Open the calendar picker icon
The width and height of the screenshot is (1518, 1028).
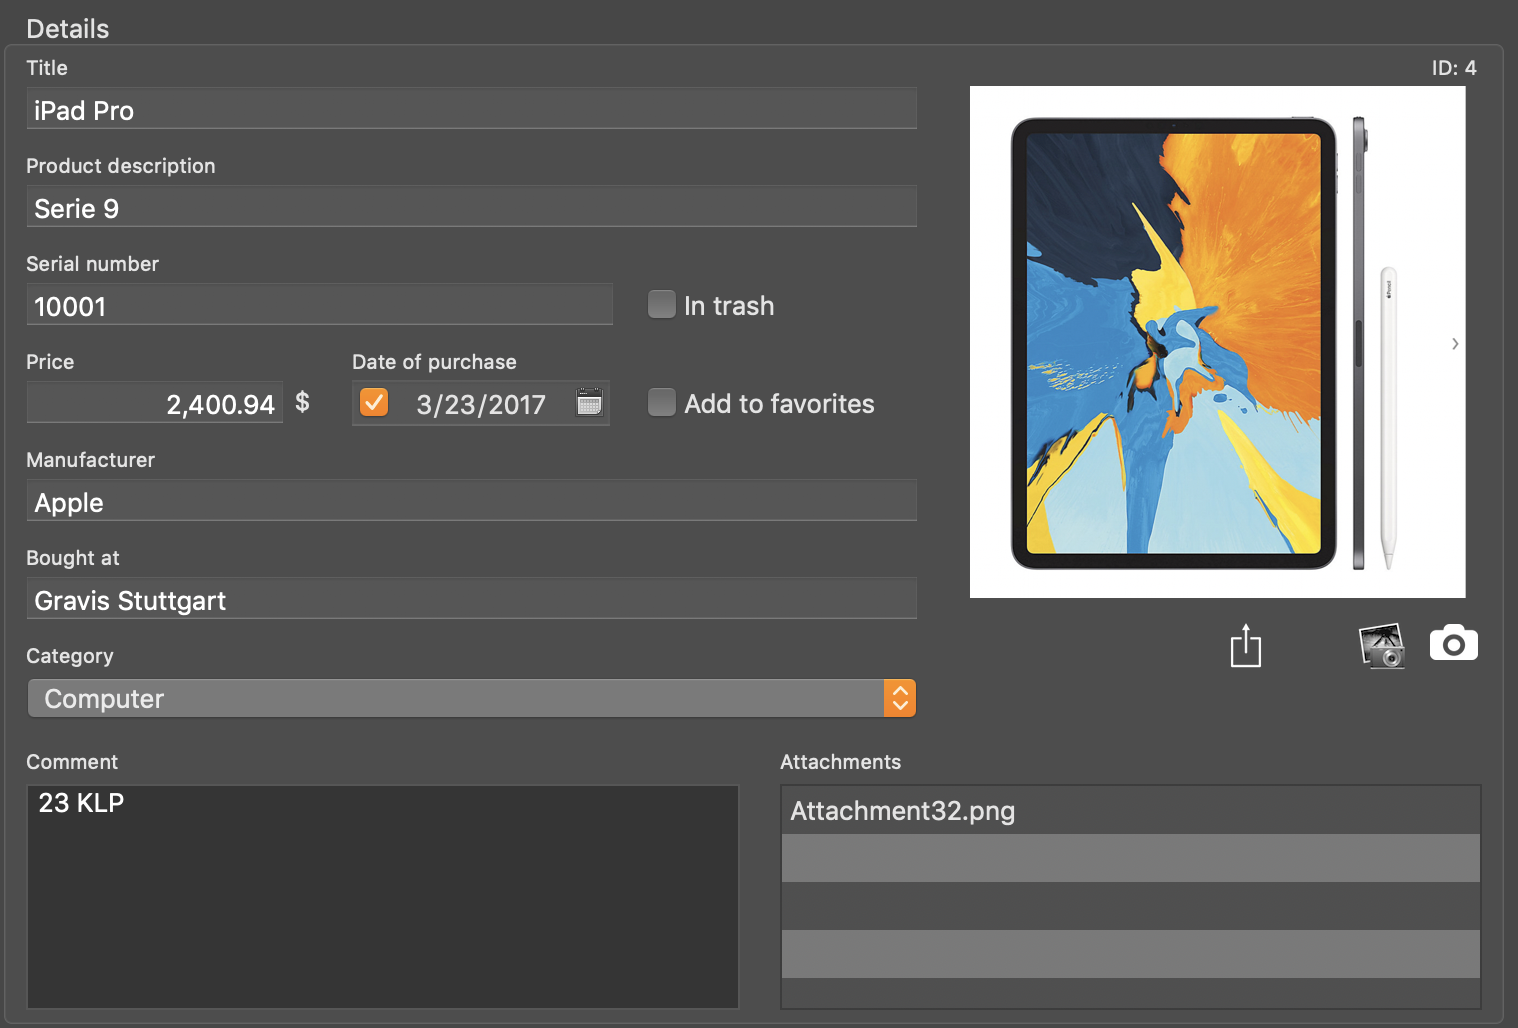(x=590, y=402)
